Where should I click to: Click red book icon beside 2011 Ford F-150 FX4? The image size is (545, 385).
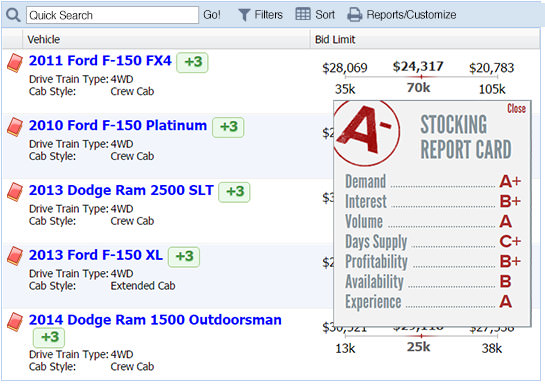point(15,63)
